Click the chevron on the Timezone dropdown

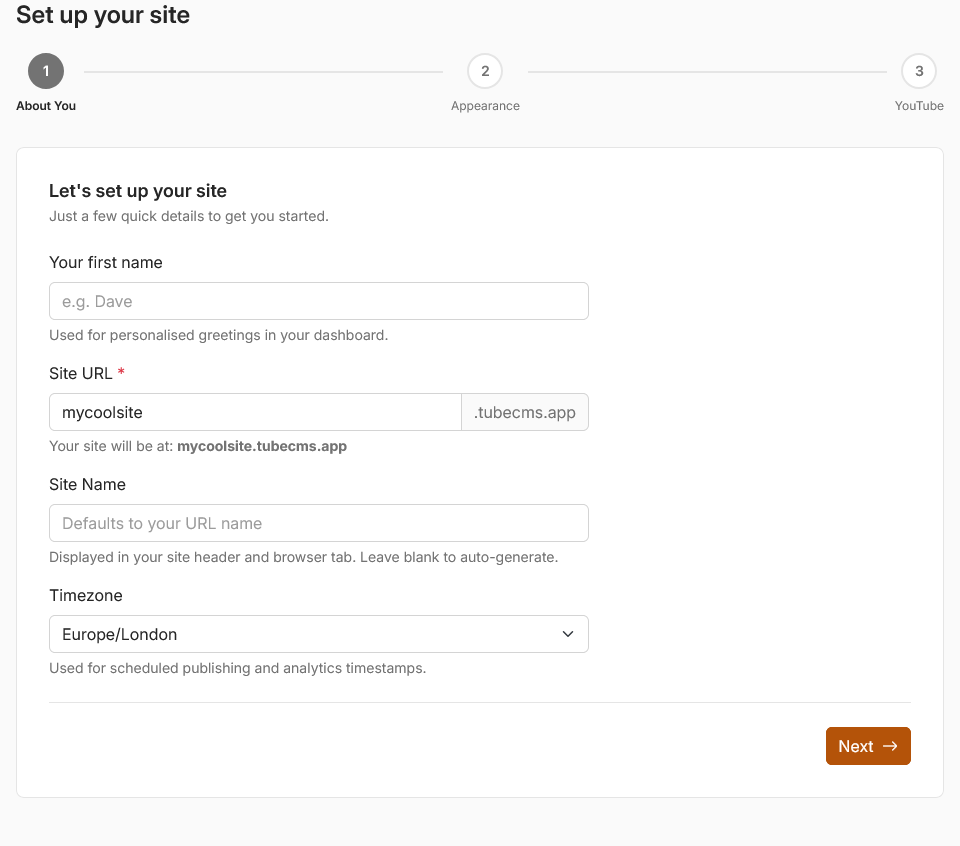568,633
